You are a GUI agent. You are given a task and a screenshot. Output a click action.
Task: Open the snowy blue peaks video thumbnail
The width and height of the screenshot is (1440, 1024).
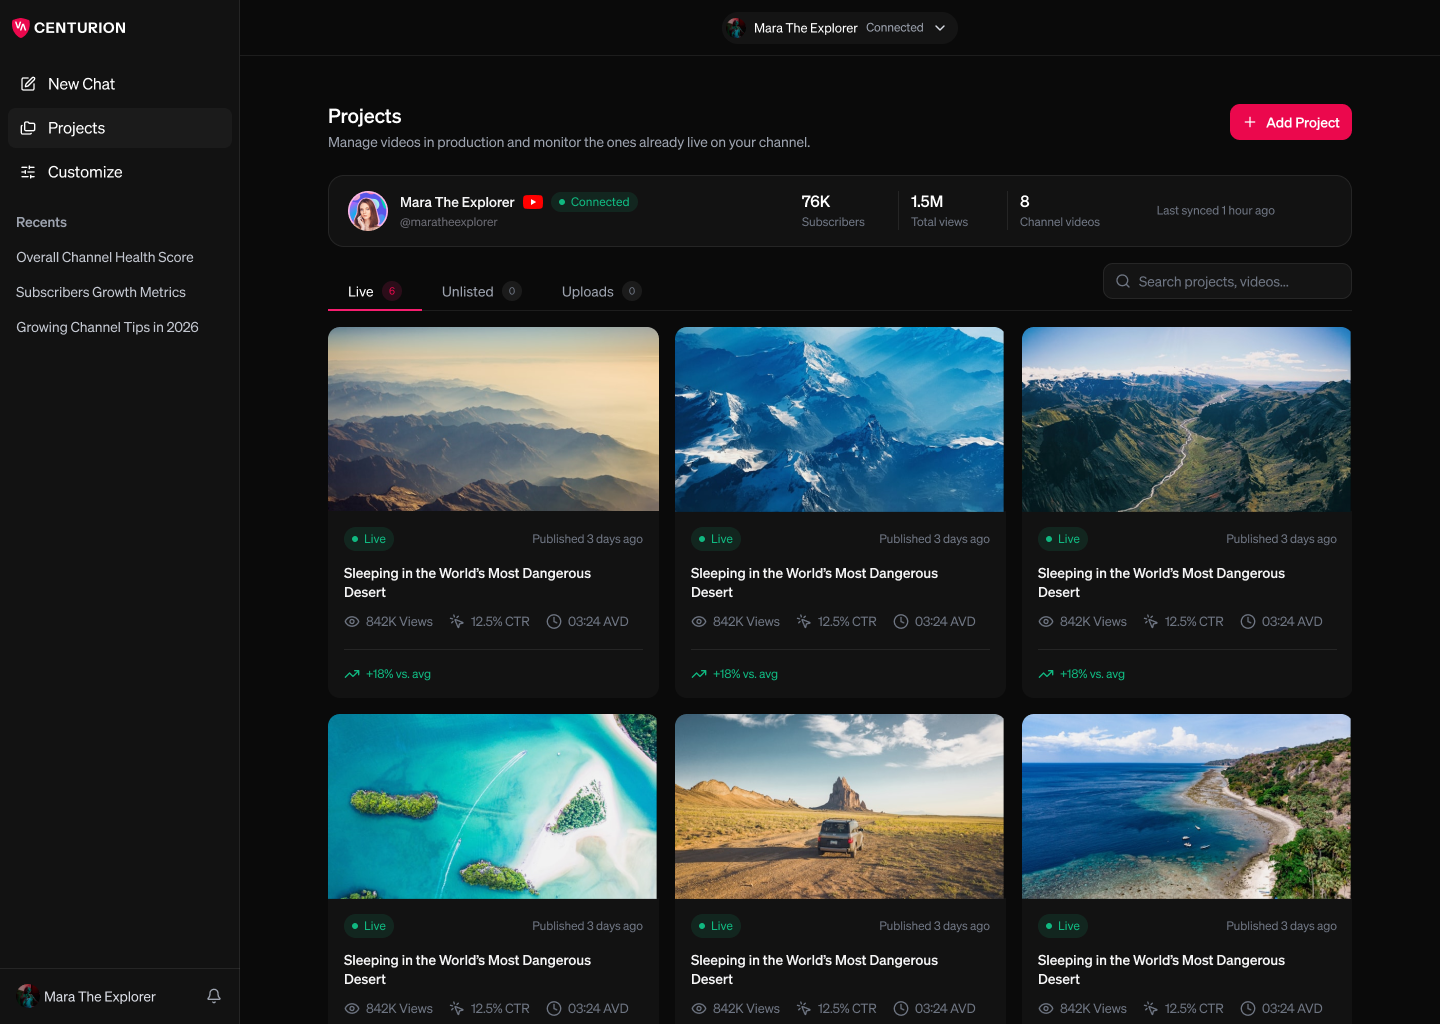tap(840, 419)
